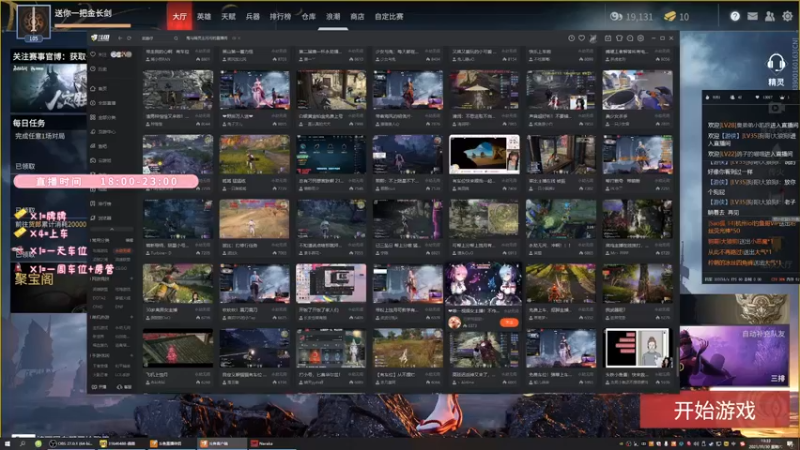Screen dimensions: 800x450
Task: Click the gold bar currency icon
Action: (x=670, y=16)
